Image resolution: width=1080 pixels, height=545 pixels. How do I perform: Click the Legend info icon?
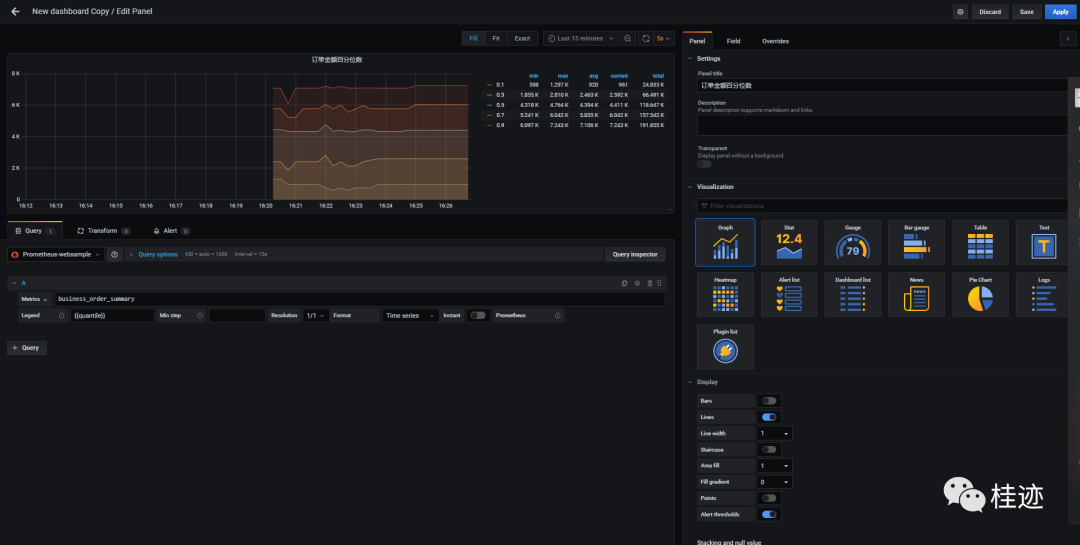61,316
